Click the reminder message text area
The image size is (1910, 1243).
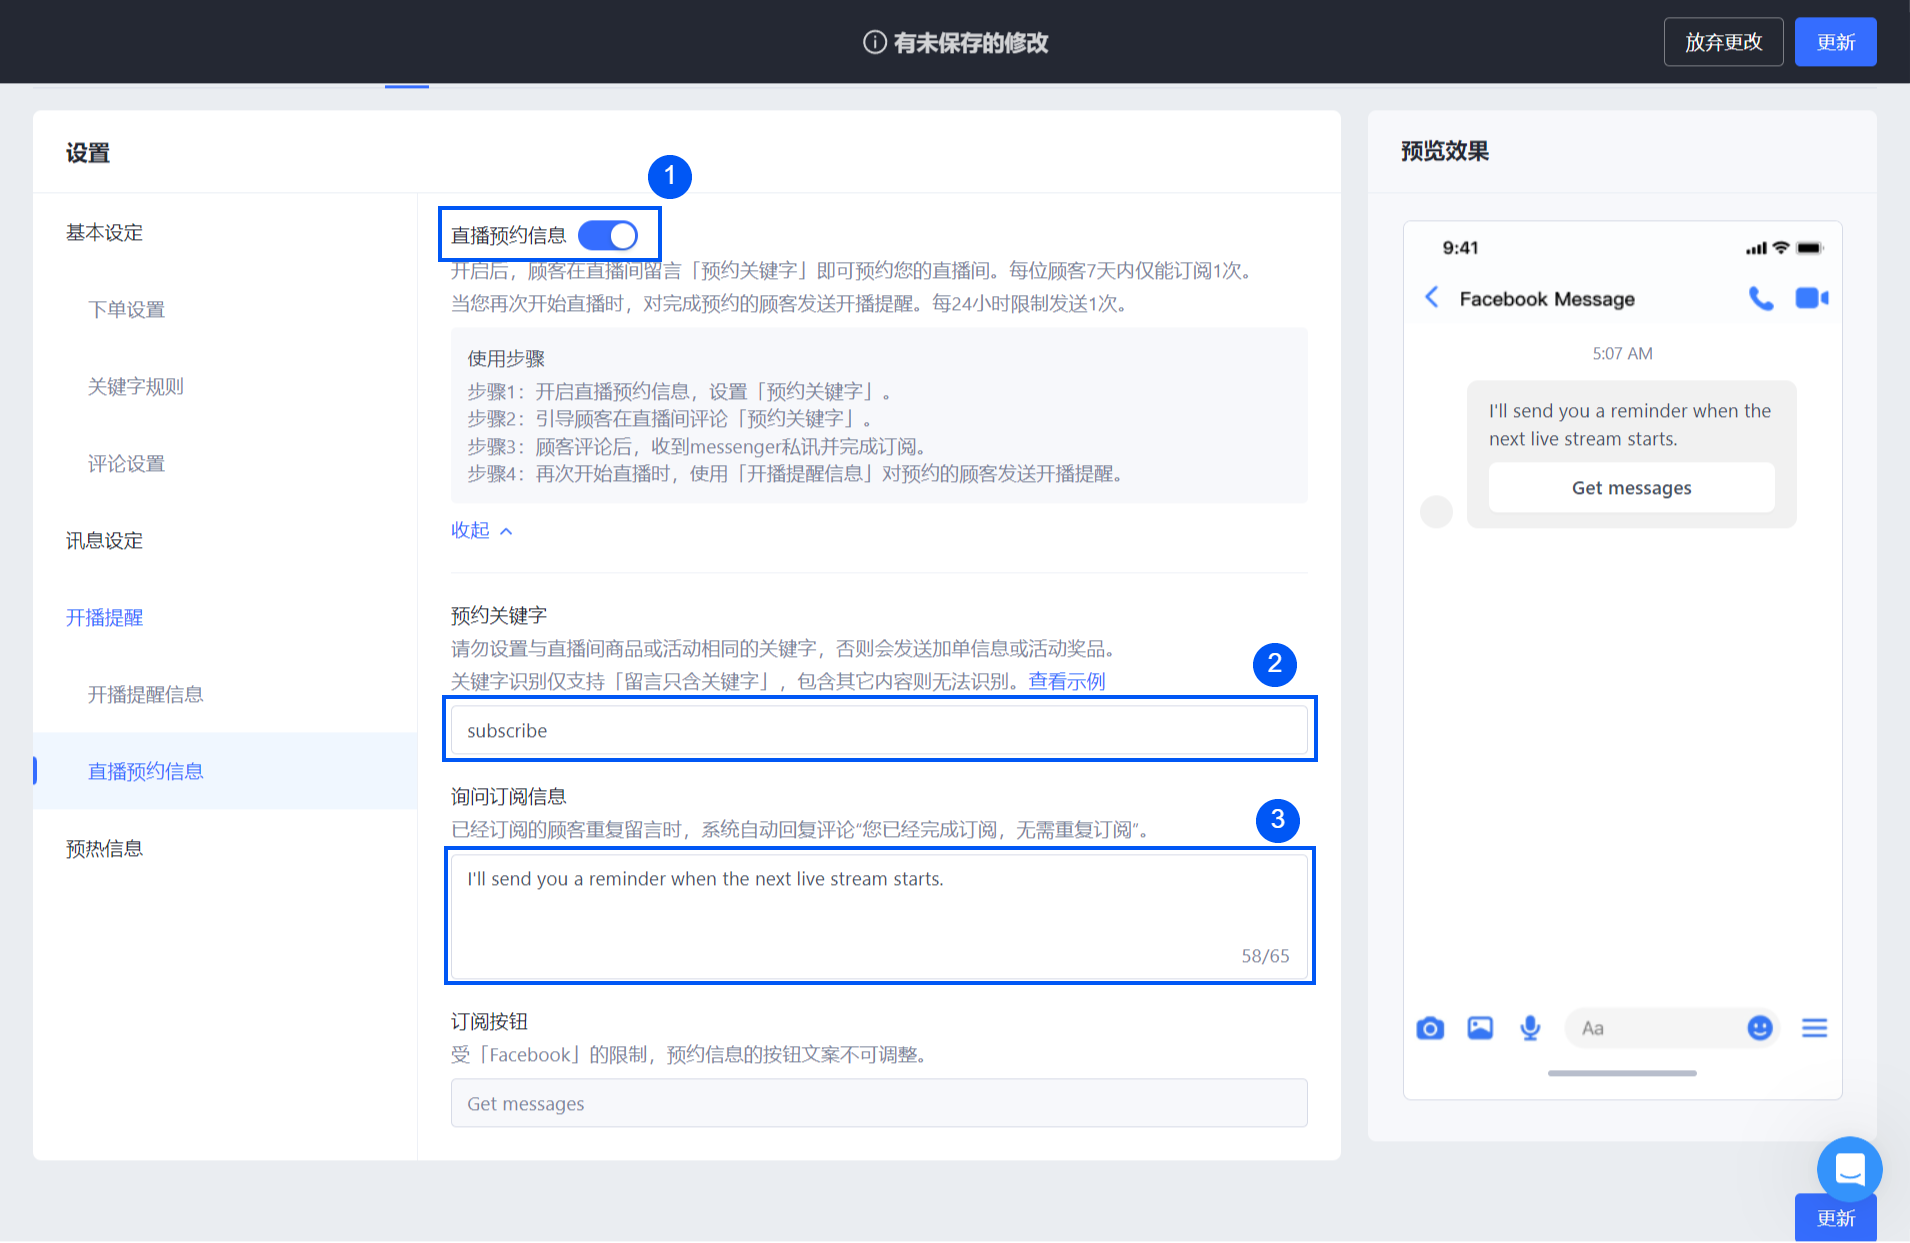[x=879, y=916]
